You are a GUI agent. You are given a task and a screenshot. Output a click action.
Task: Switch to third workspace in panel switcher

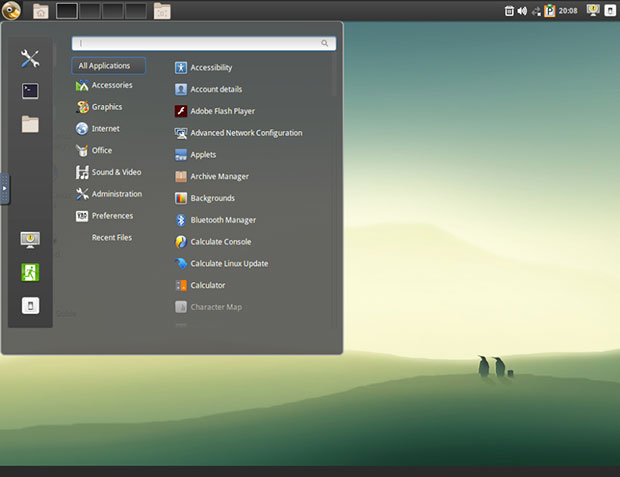coord(113,11)
